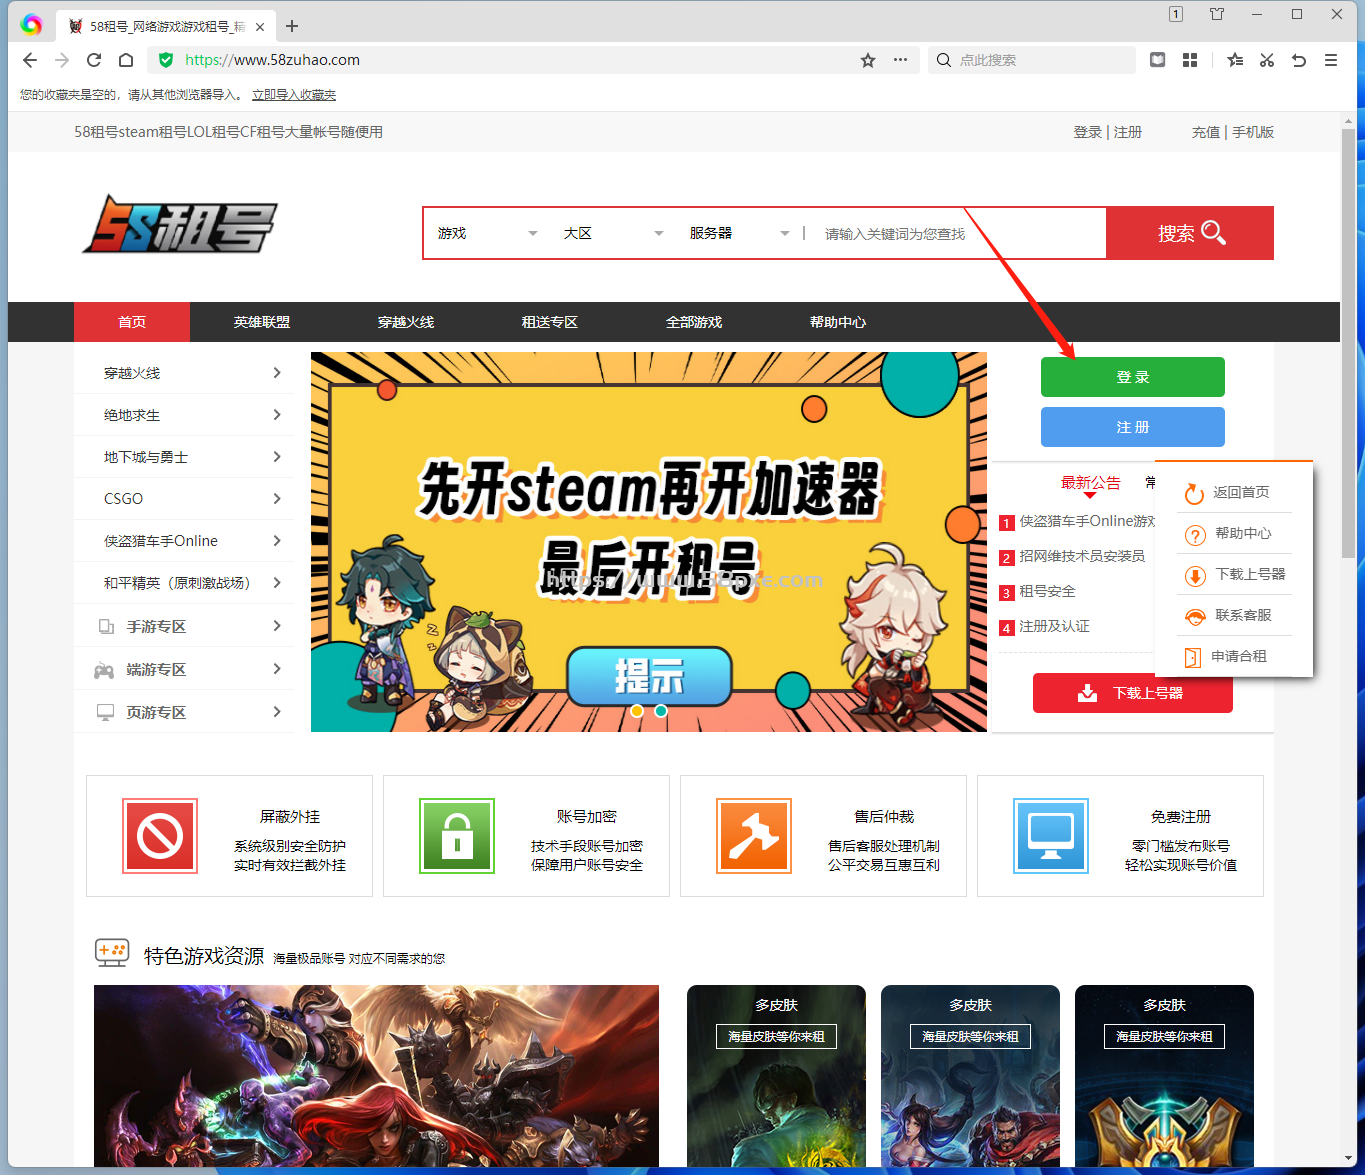The width and height of the screenshot is (1365, 1175).
Task: Click the browser back arrow
Action: coord(30,60)
